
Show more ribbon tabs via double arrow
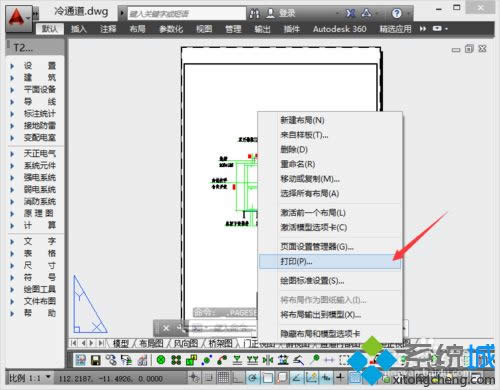click(x=423, y=29)
